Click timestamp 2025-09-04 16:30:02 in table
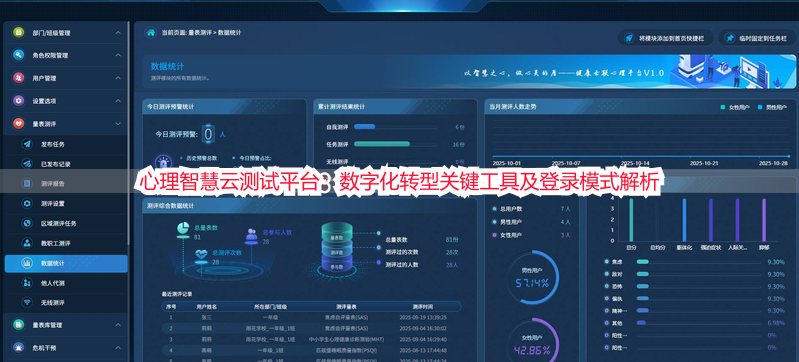This screenshot has width=799, height=362. point(423,328)
